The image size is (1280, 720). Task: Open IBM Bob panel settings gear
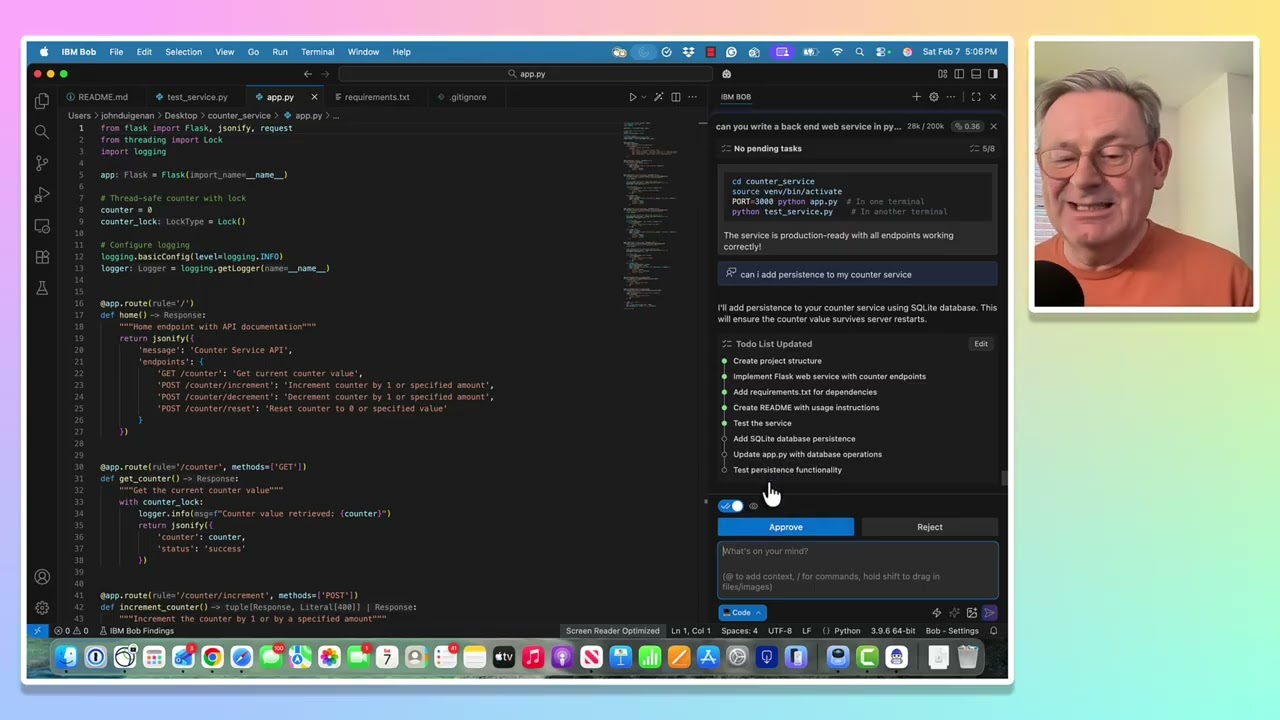click(934, 97)
